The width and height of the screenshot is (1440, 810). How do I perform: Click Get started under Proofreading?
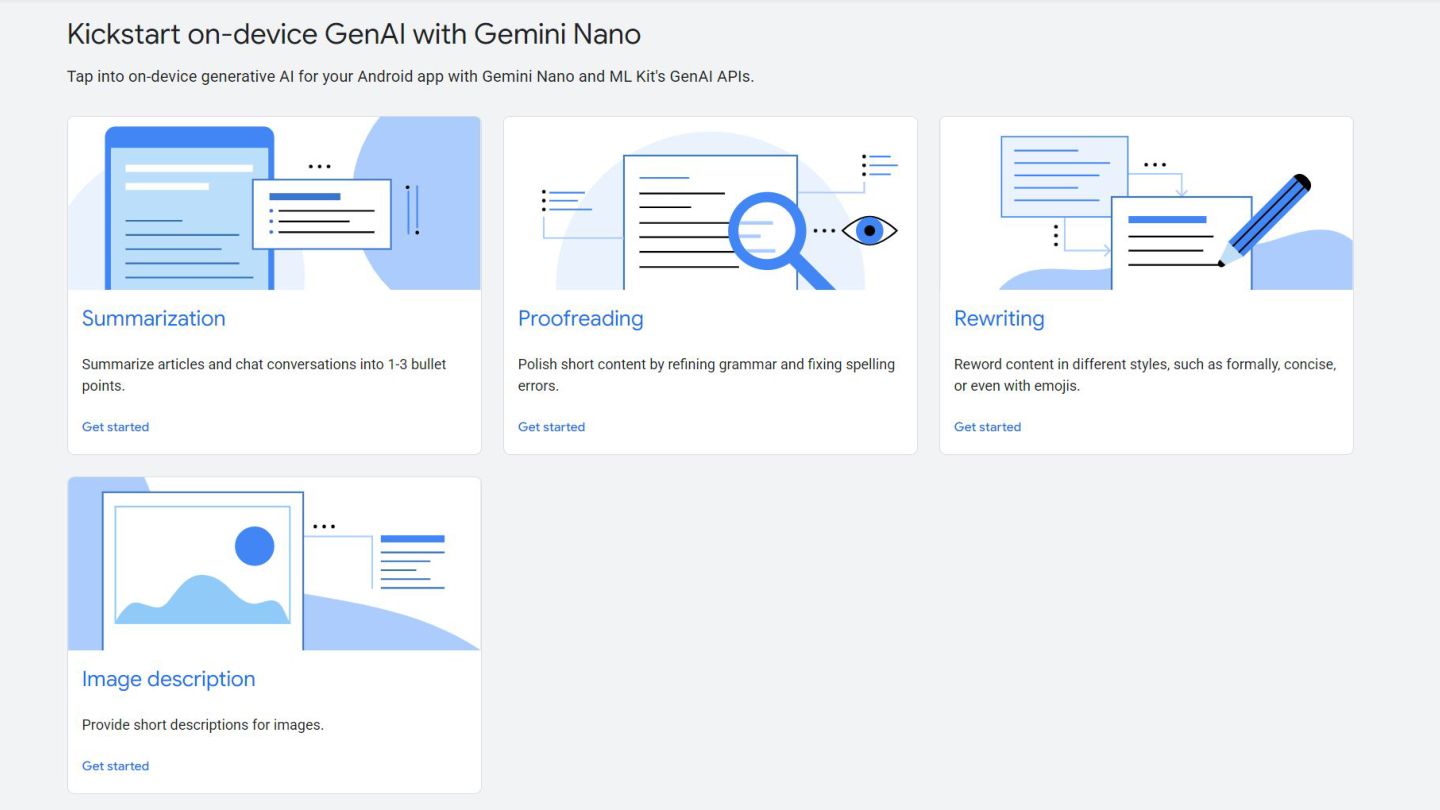[x=551, y=427]
